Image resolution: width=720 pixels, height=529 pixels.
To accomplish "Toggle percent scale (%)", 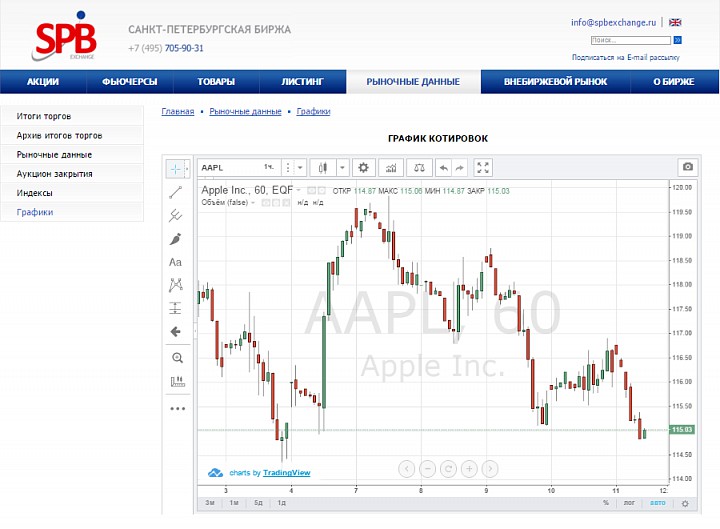I will [x=606, y=503].
